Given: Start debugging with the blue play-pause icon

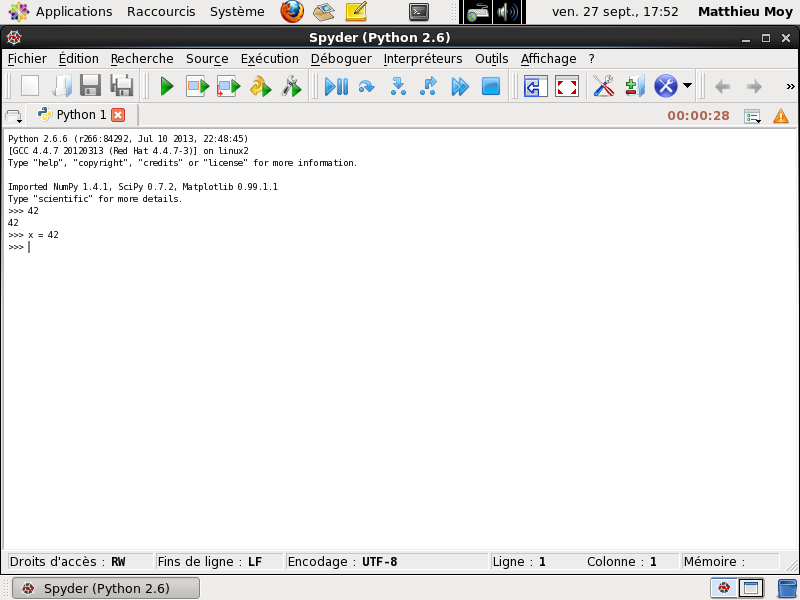Looking at the screenshot, I should (336, 86).
